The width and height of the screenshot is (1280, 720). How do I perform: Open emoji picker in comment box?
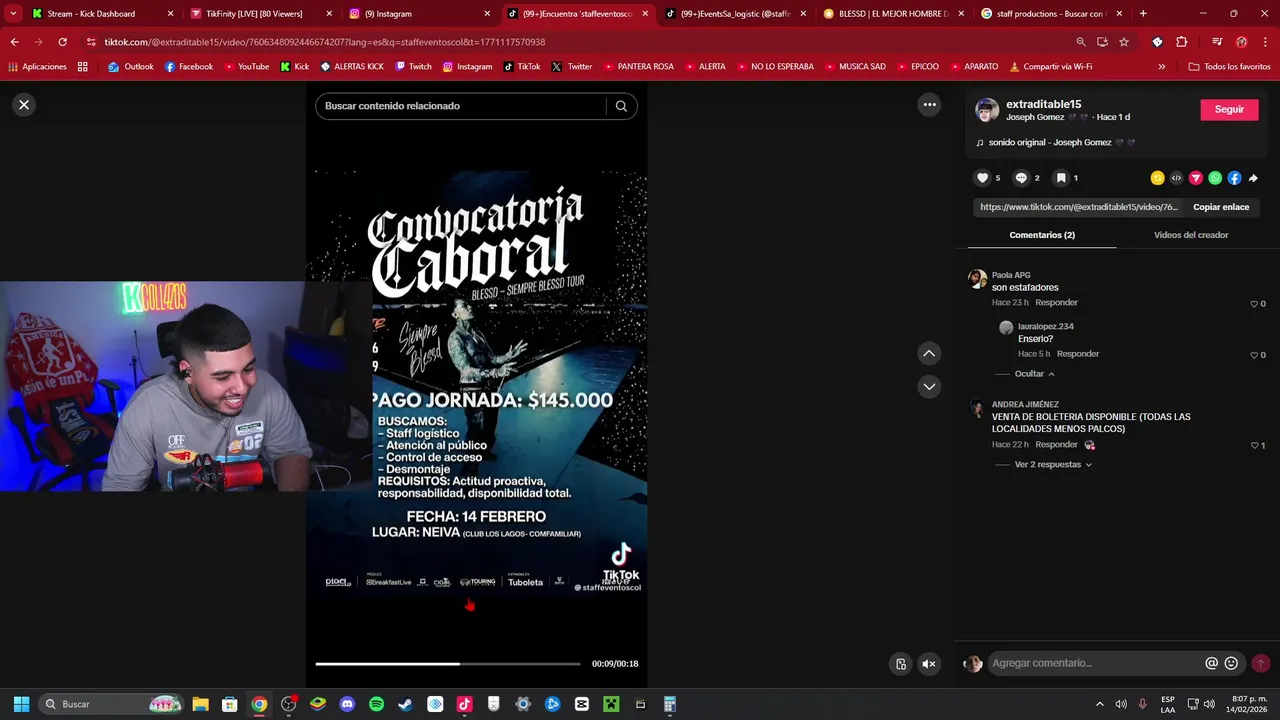pos(1231,663)
